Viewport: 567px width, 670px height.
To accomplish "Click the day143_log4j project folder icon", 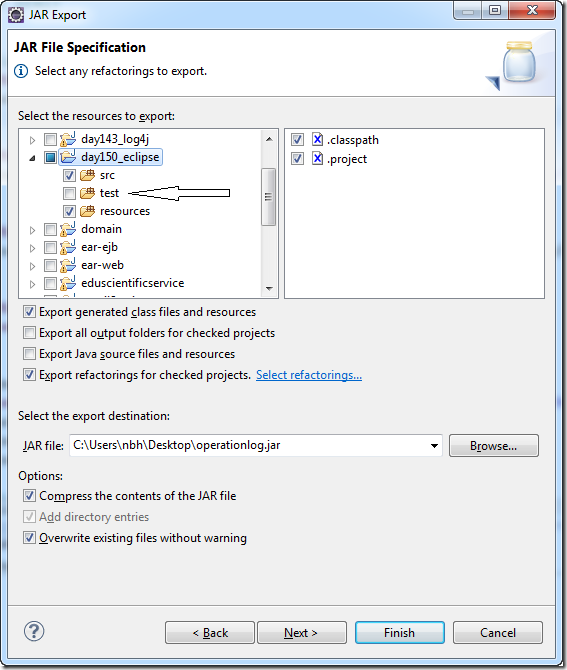I will tap(68, 139).
